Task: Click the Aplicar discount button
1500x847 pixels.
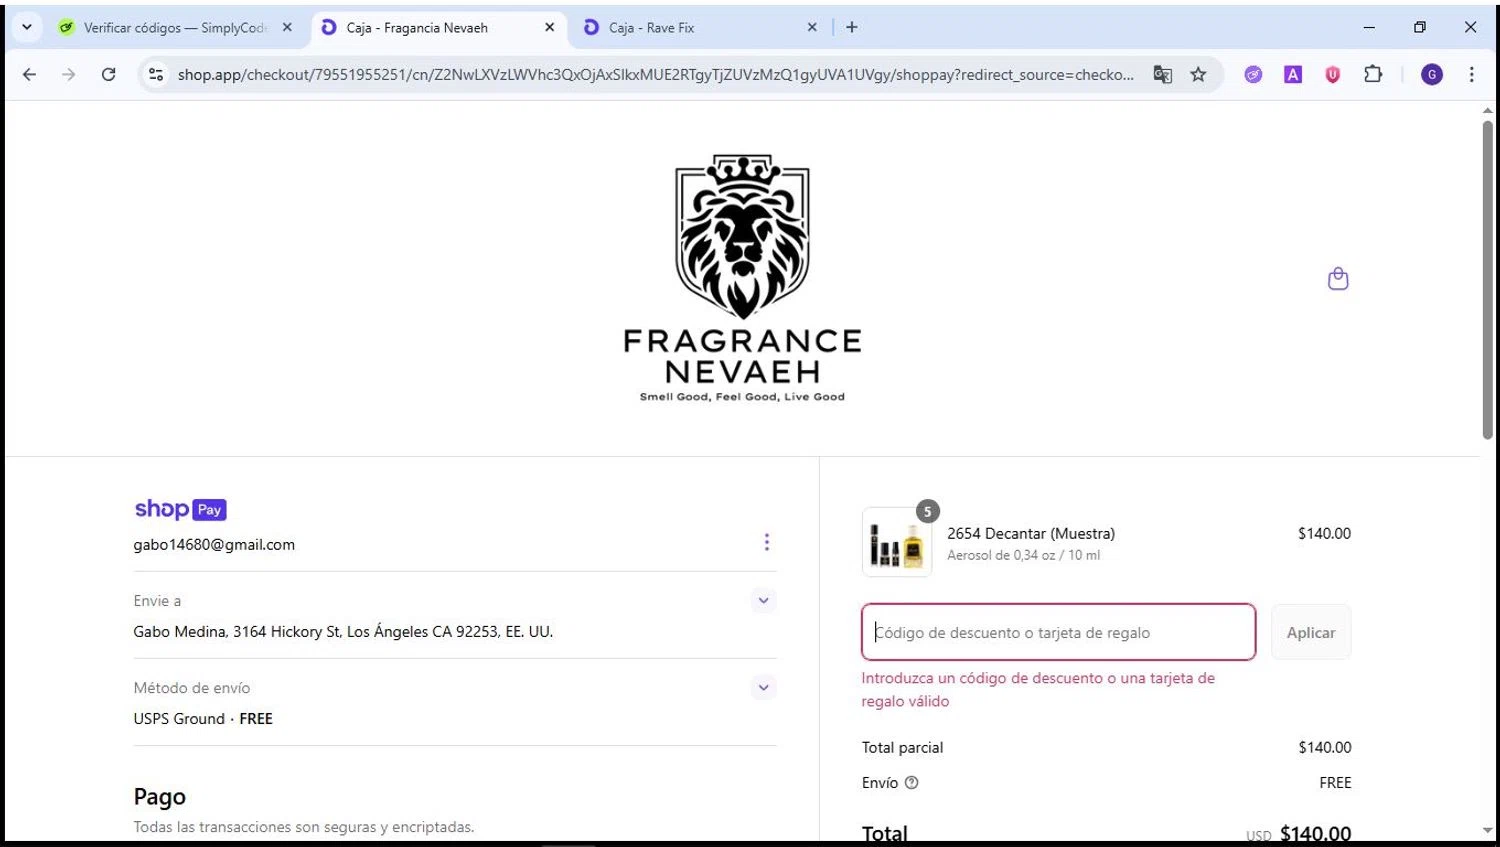Action: coord(1311,632)
